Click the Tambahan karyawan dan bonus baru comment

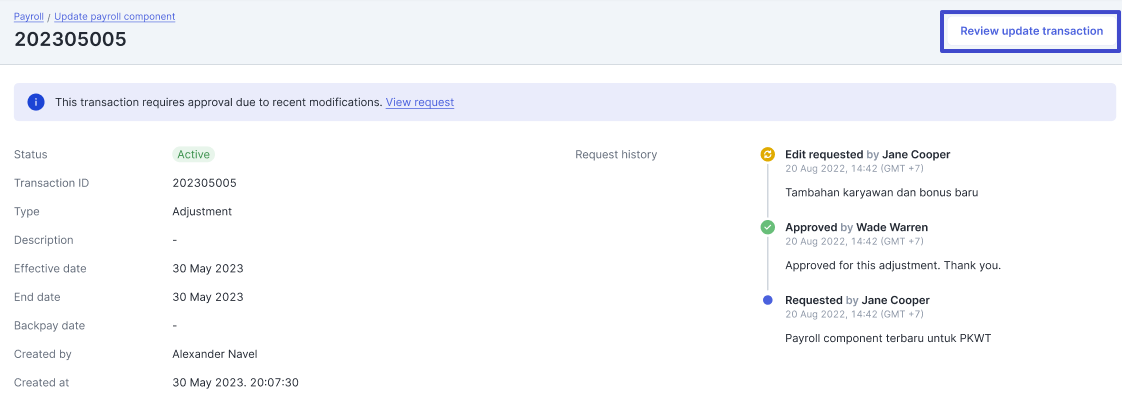[x=881, y=192]
